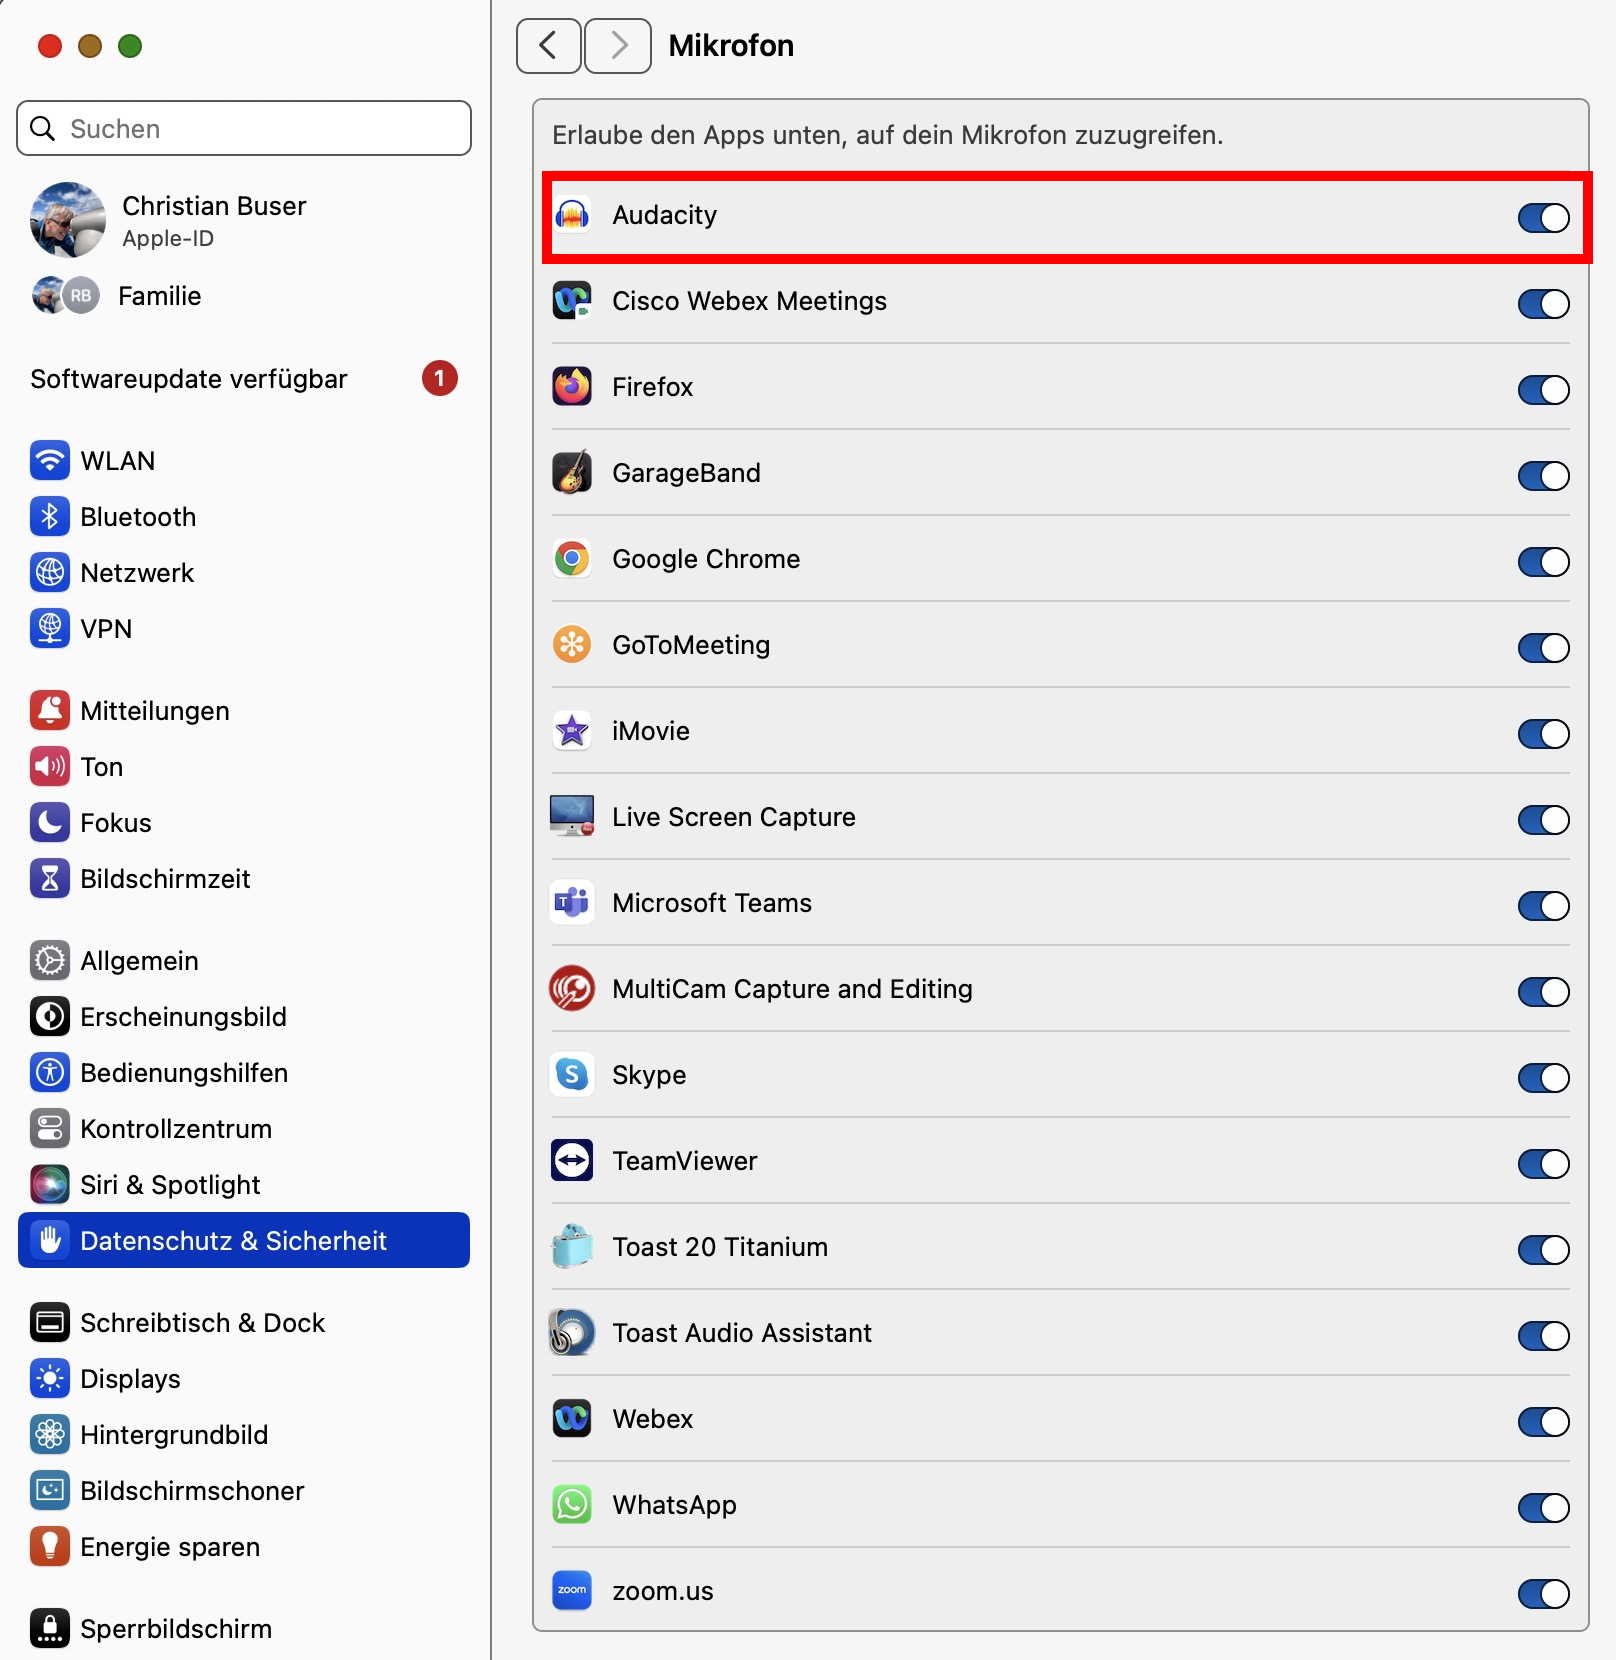The width and height of the screenshot is (1616, 1660).
Task: Open Hintergrundbild settings pane
Action: [244, 1435]
